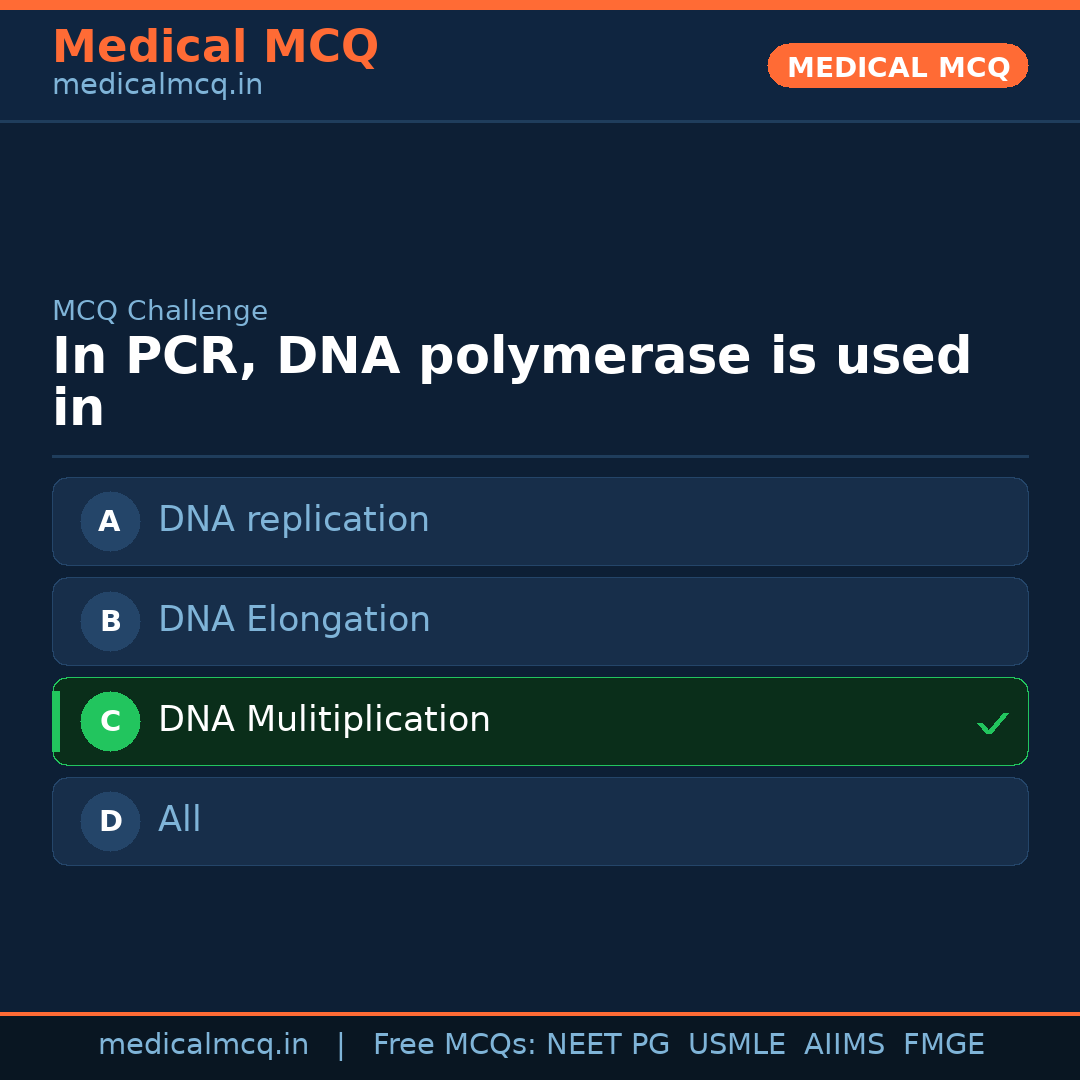Select USMLE in the footer

point(736,1045)
